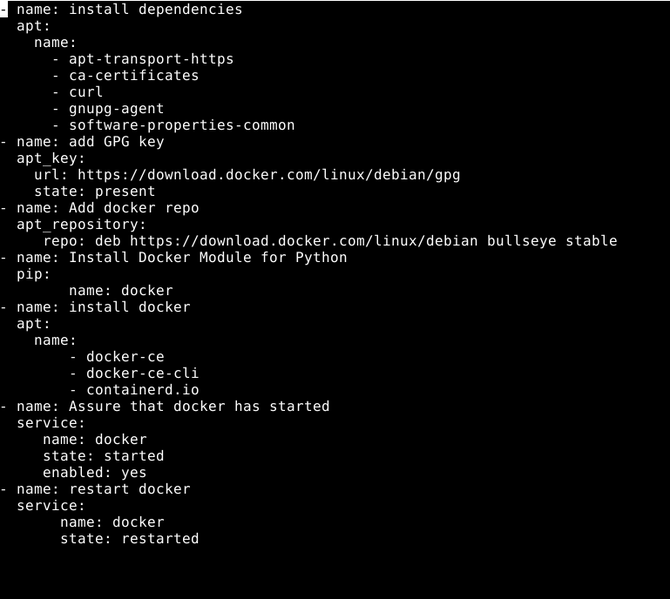The height and width of the screenshot is (599, 670).
Task: Click the docker repo URL ending in bullseye stable
Action: [x=373, y=241]
